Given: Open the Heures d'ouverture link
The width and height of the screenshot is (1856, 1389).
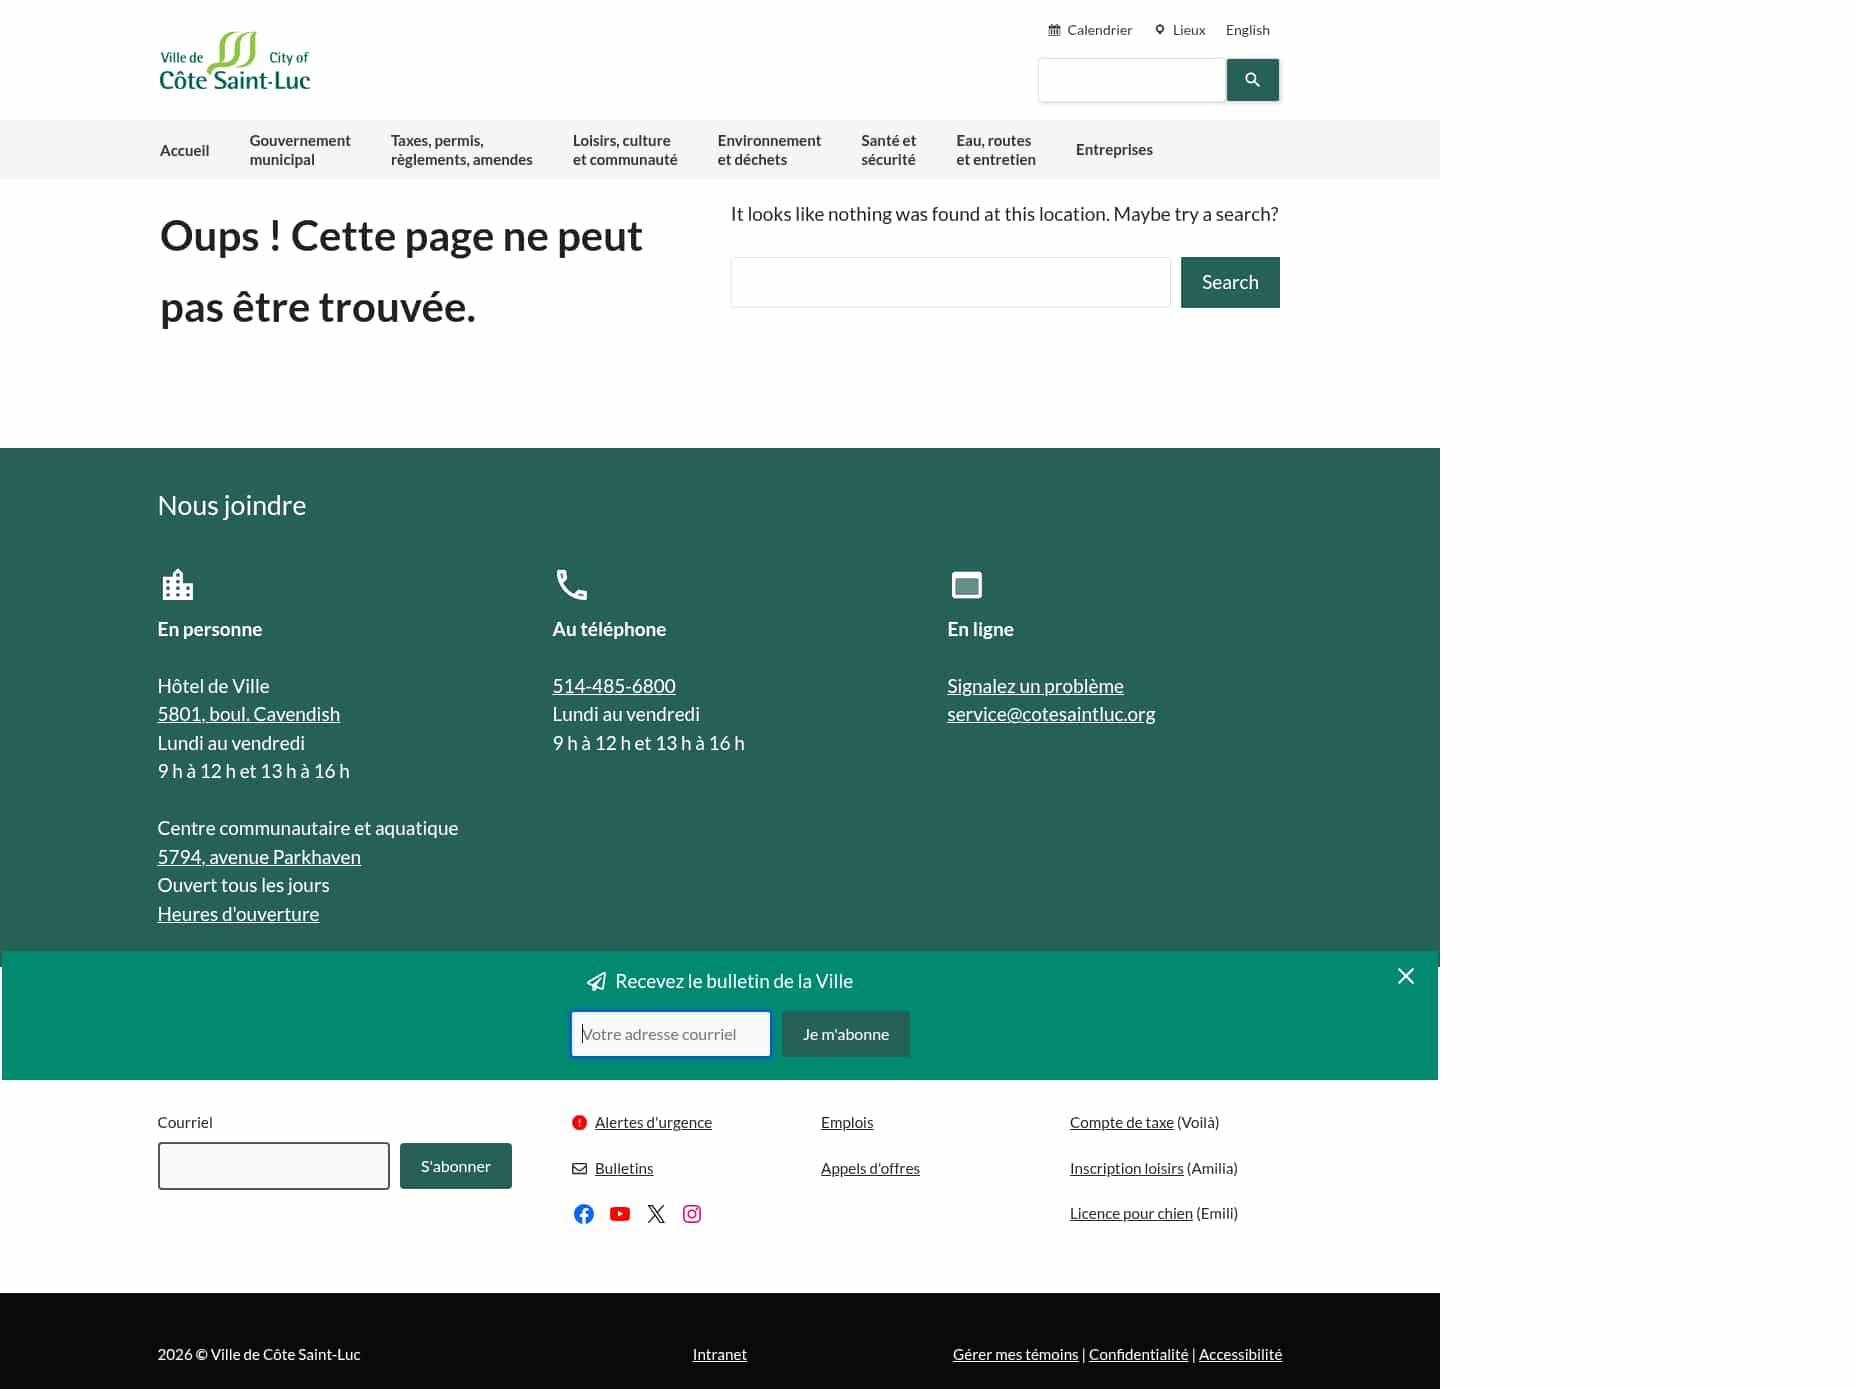Looking at the screenshot, I should [237, 913].
